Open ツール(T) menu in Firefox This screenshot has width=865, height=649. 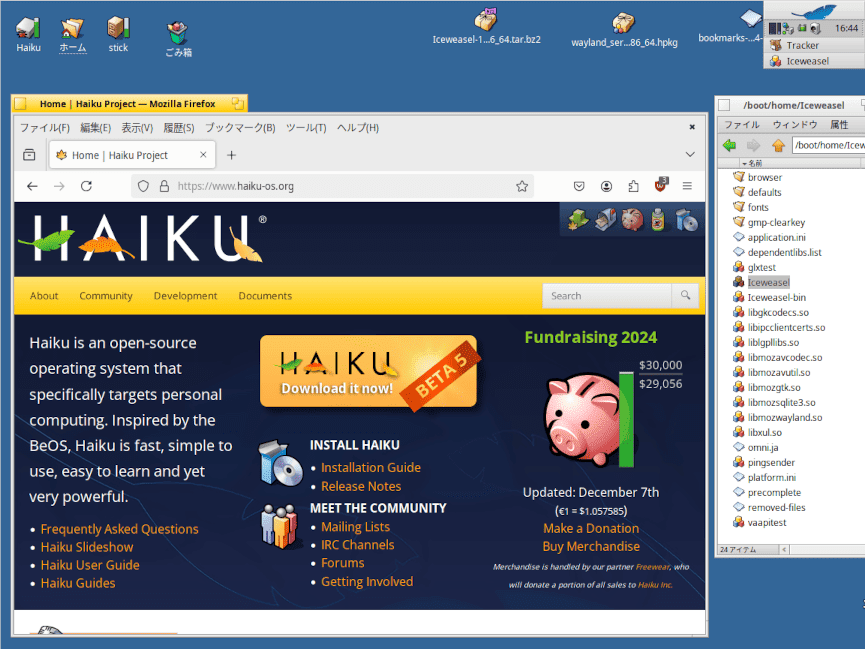click(x=306, y=128)
